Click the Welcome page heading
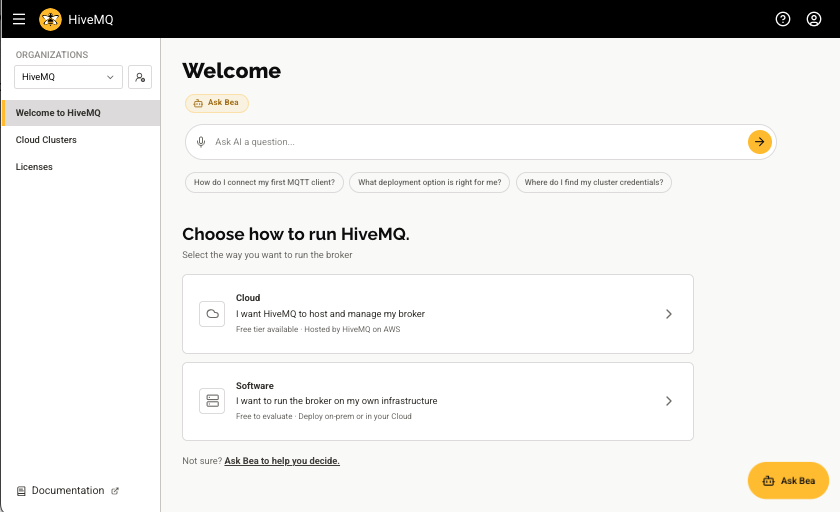Screen dimensions: 840x512 click(x=231, y=71)
